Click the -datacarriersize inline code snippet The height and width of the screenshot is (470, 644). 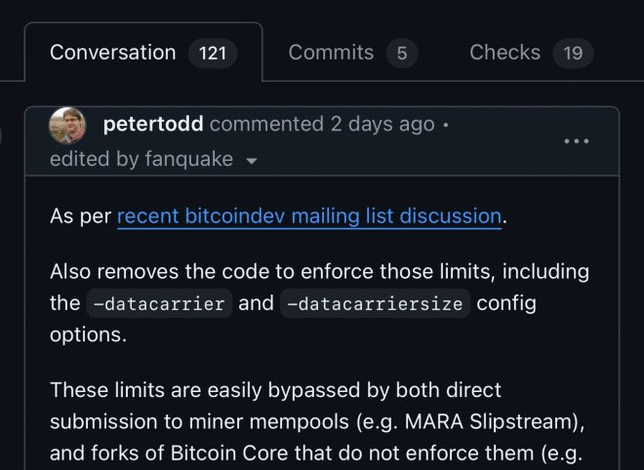point(375,304)
